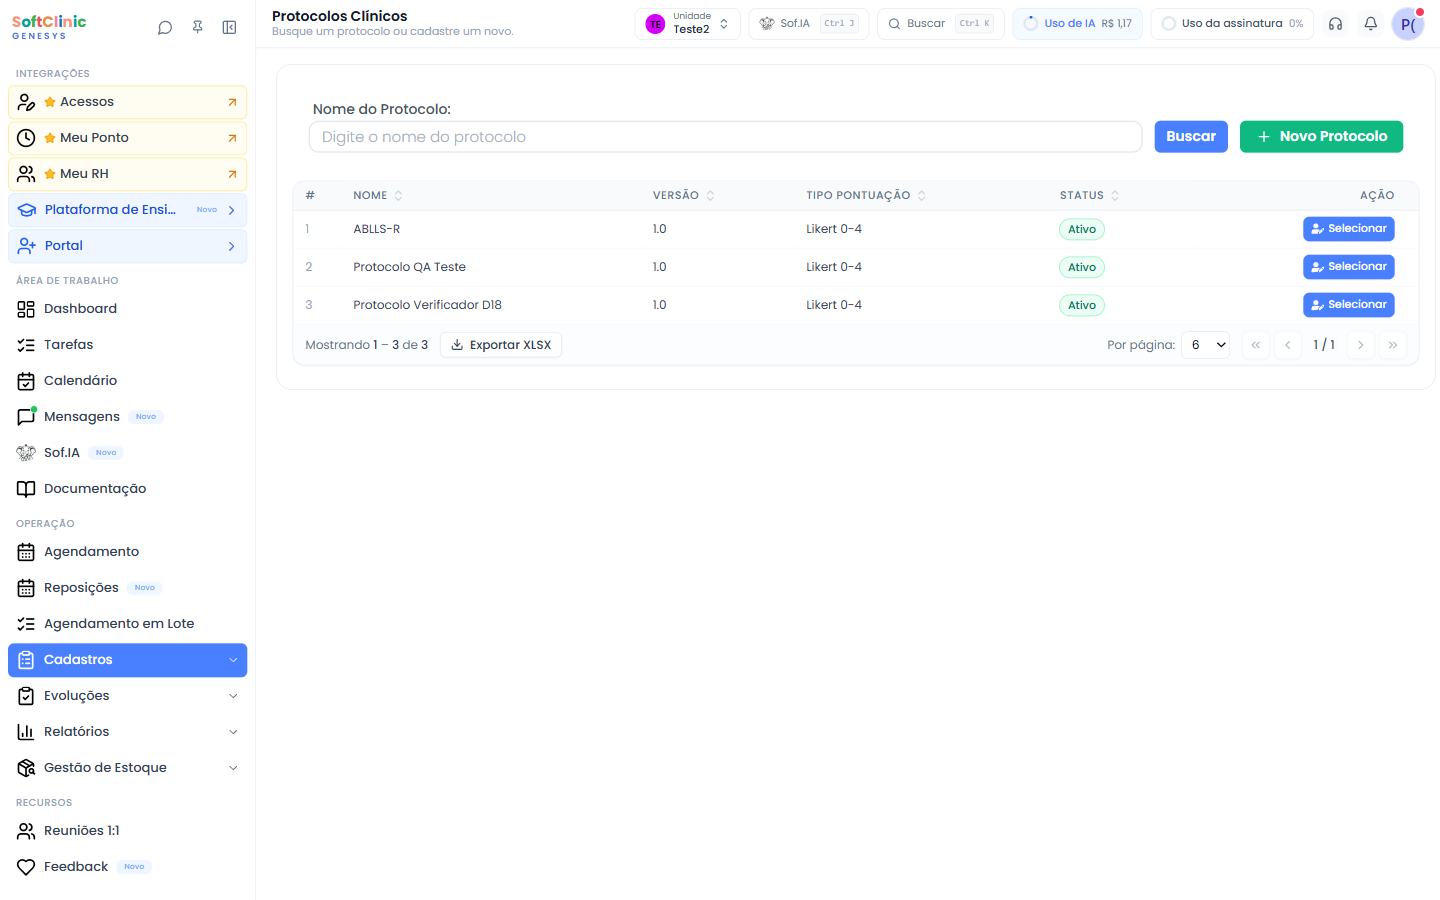Sort table by STATUS column
Viewport: 1440px width, 900px height.
coord(1089,196)
